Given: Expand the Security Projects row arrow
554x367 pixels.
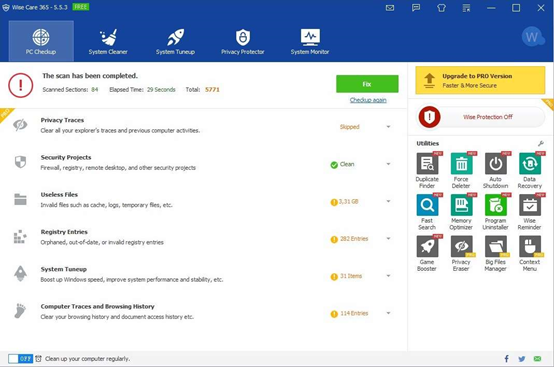Looking at the screenshot, I should click(x=388, y=164).
